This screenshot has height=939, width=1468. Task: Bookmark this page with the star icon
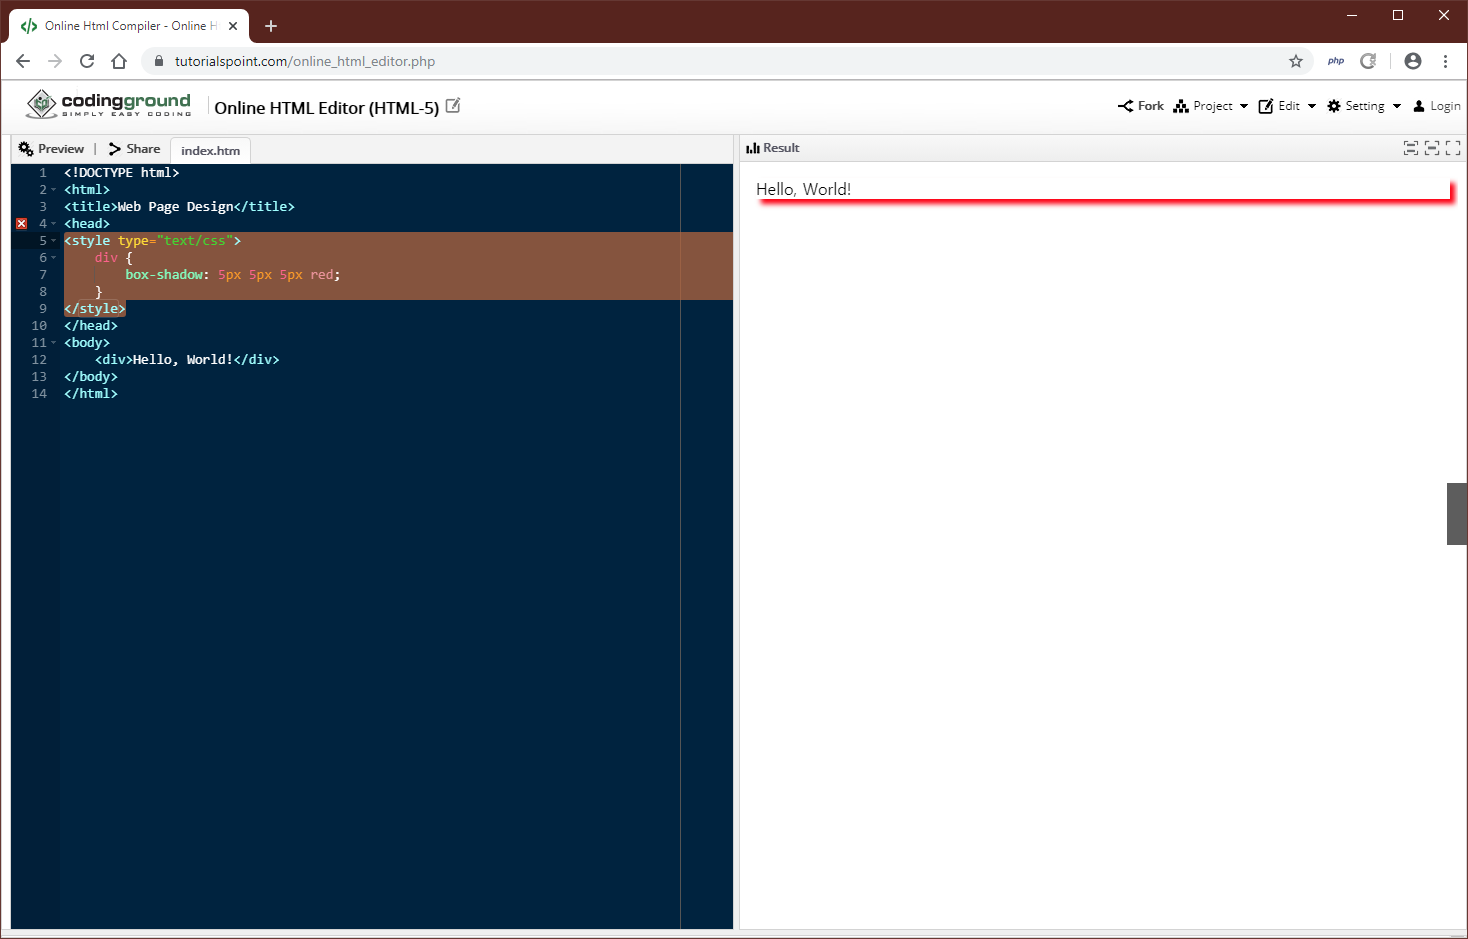[x=1296, y=61]
